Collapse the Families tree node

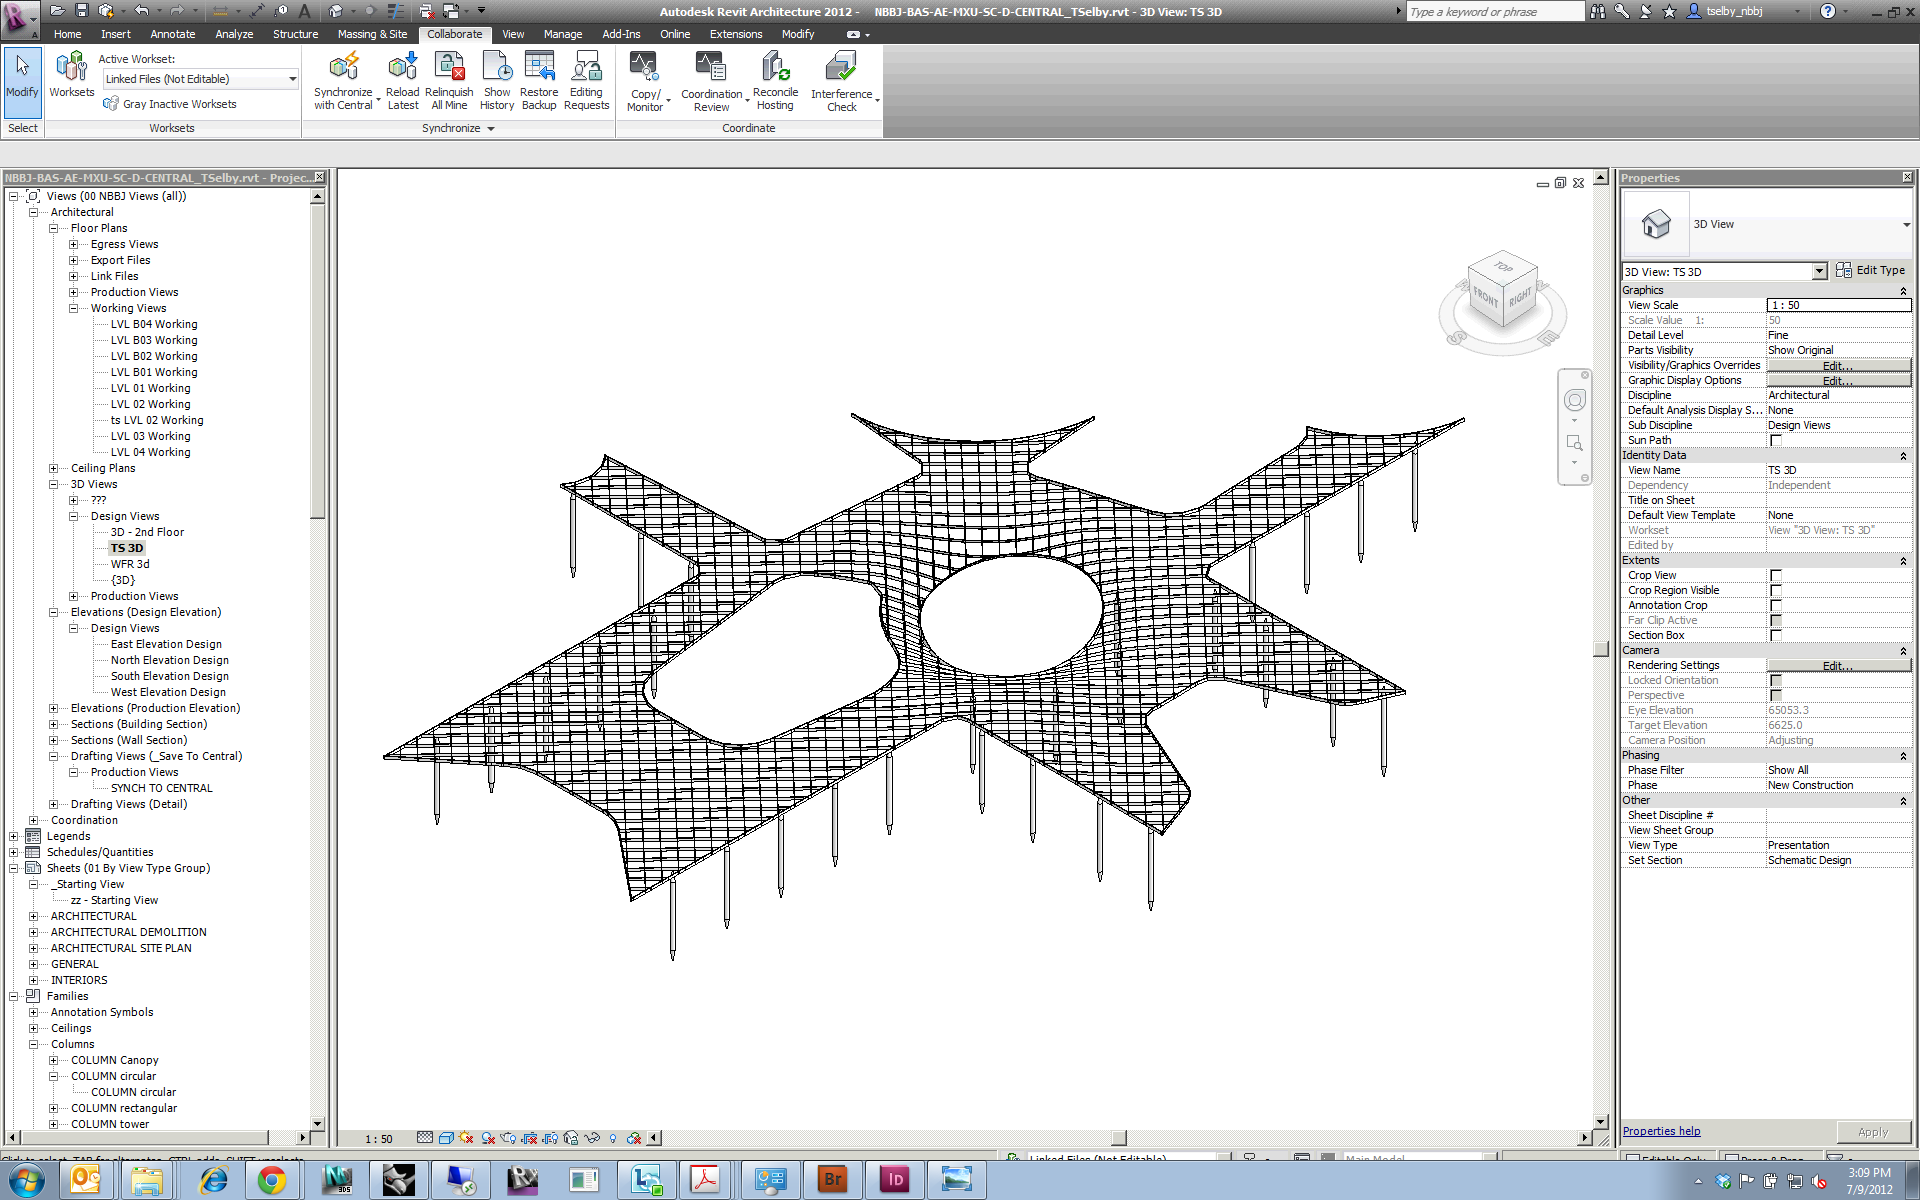pos(14,996)
